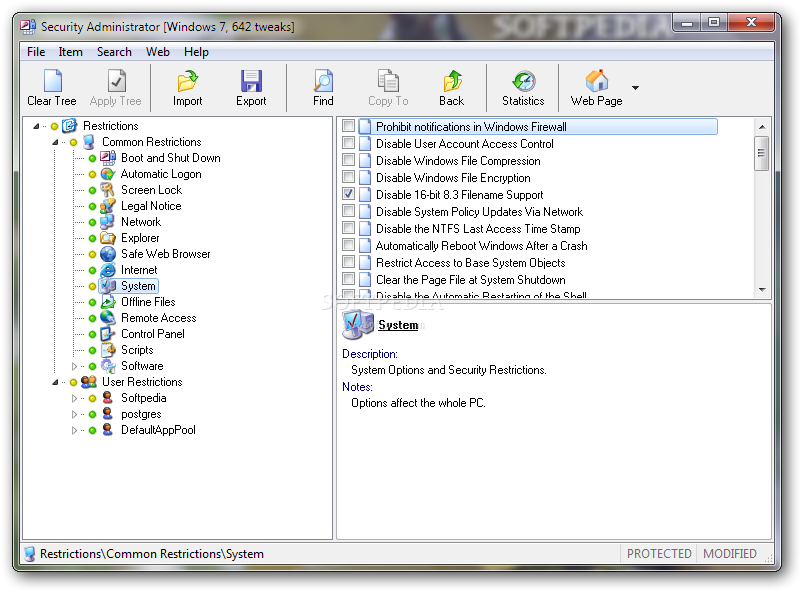The image size is (802, 592).
Task: Open the Search menu
Action: click(x=114, y=52)
